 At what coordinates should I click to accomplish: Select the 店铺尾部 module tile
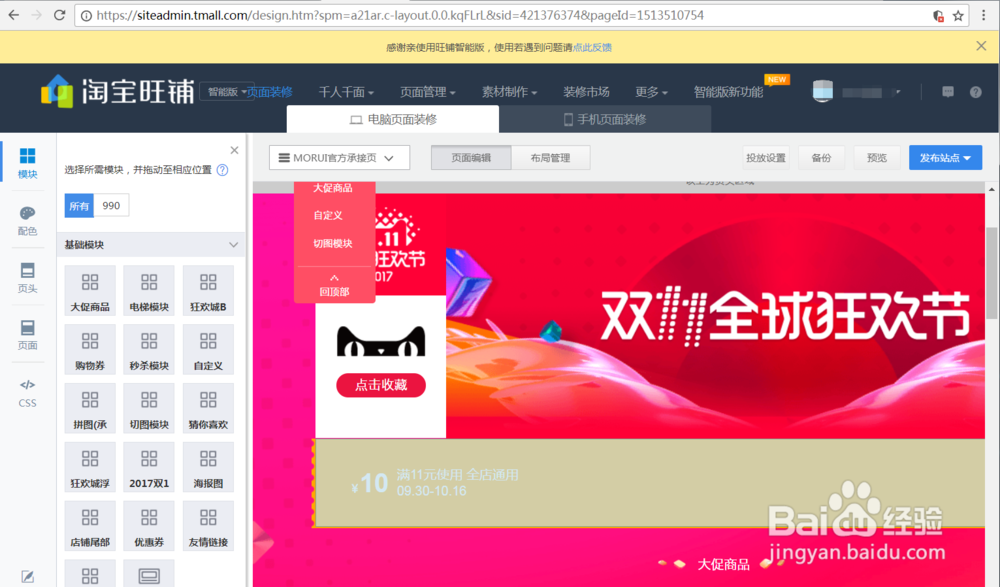click(x=90, y=525)
